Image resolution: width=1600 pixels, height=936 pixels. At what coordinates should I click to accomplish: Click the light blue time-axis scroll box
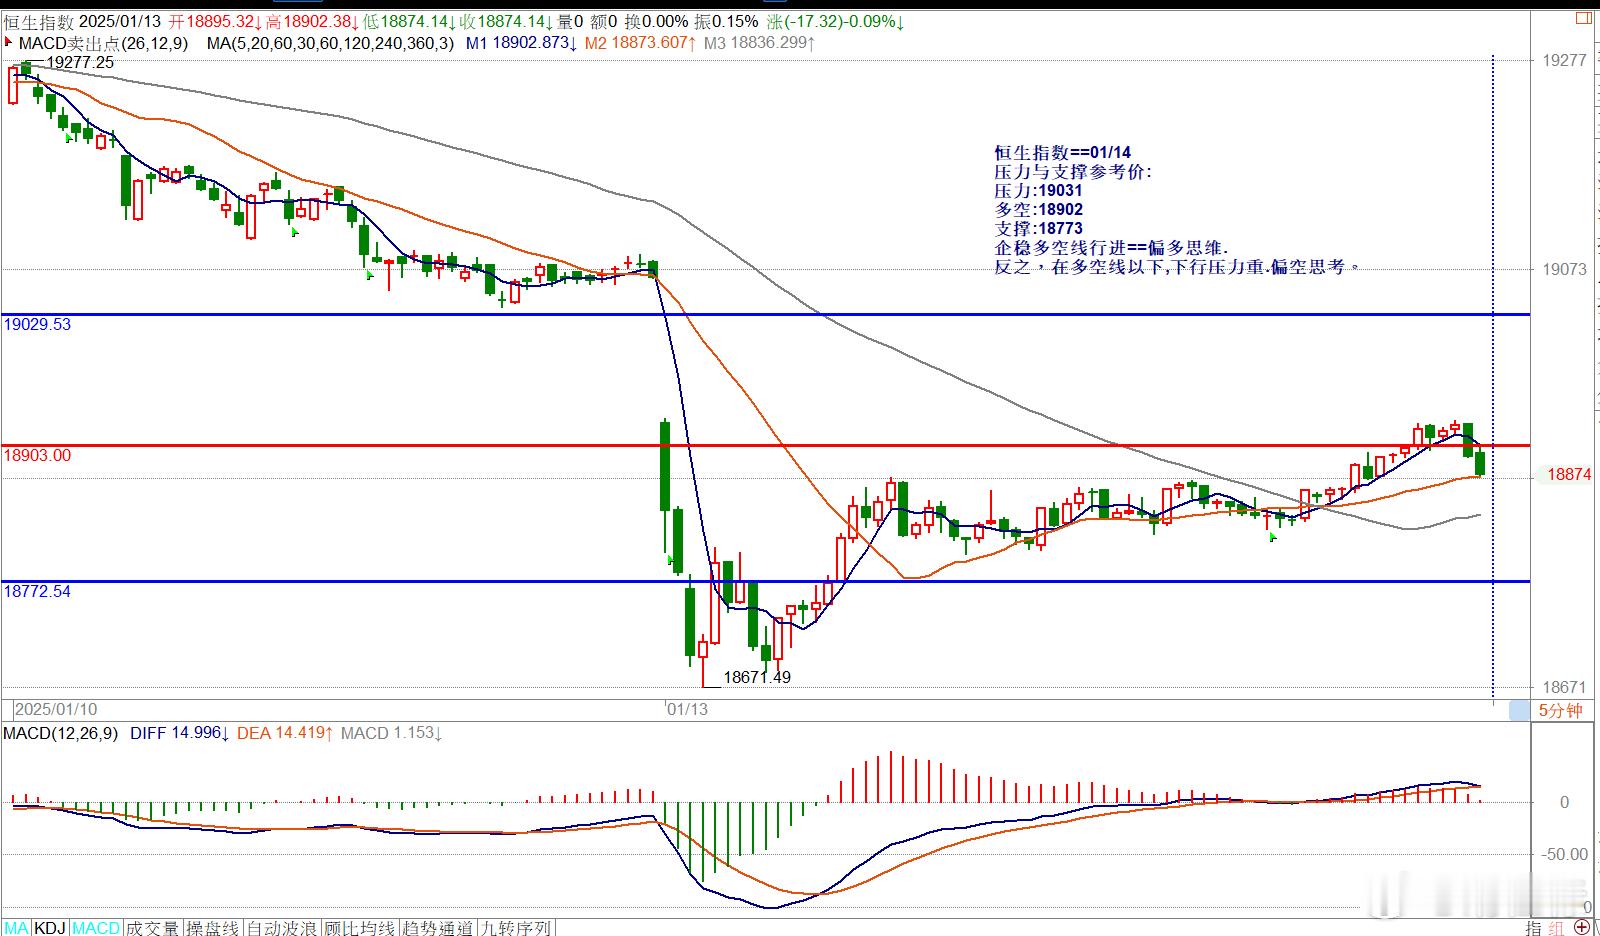pos(1519,710)
